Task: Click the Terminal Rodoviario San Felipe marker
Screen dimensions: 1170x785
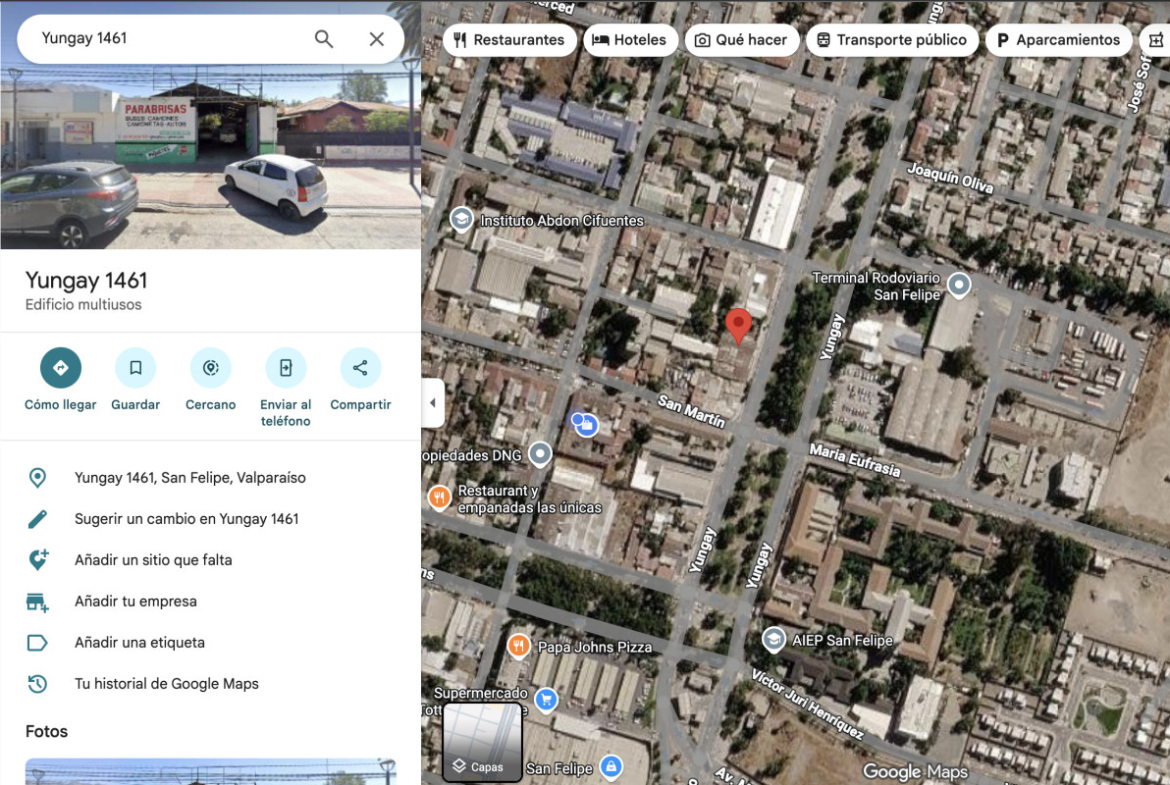Action: click(x=959, y=284)
